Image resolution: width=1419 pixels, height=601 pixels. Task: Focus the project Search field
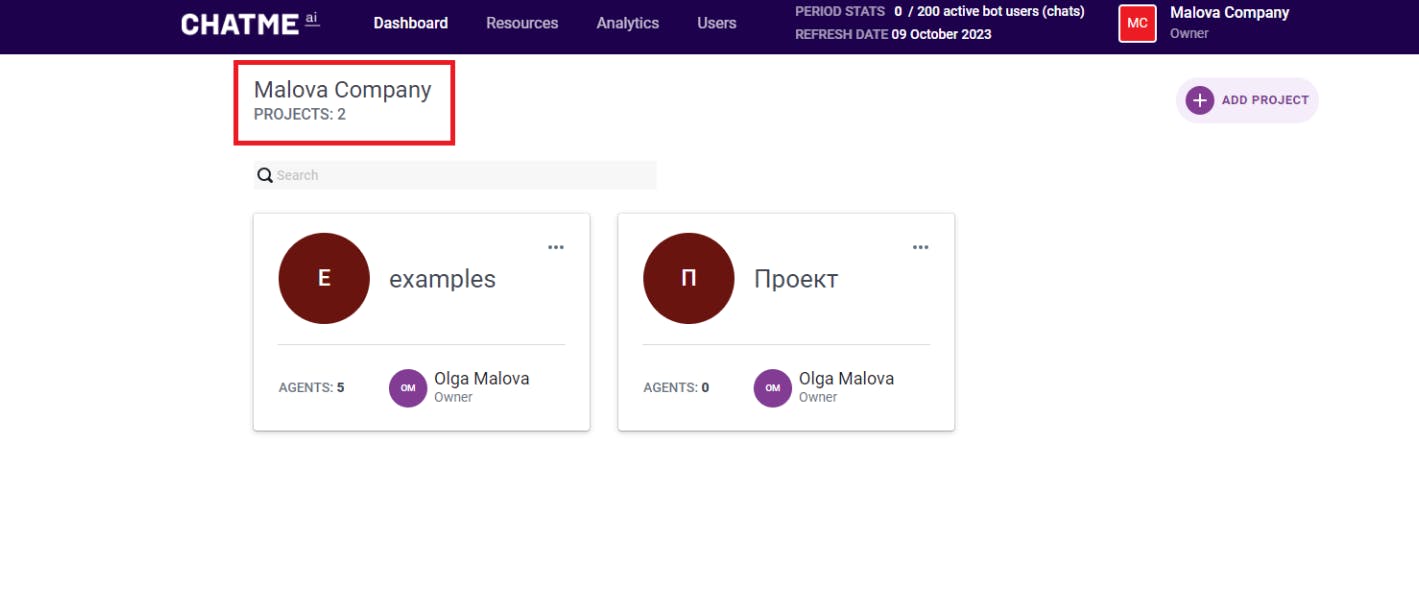pyautogui.click(x=464, y=176)
